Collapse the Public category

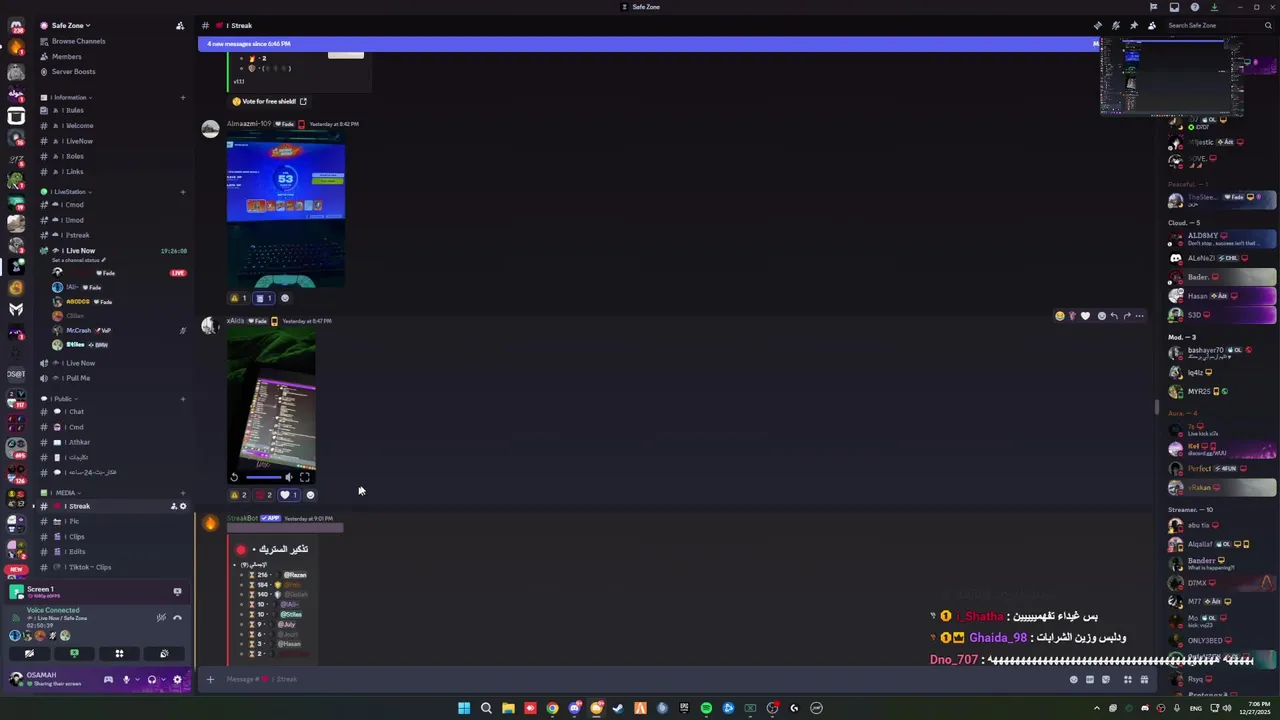pos(62,399)
